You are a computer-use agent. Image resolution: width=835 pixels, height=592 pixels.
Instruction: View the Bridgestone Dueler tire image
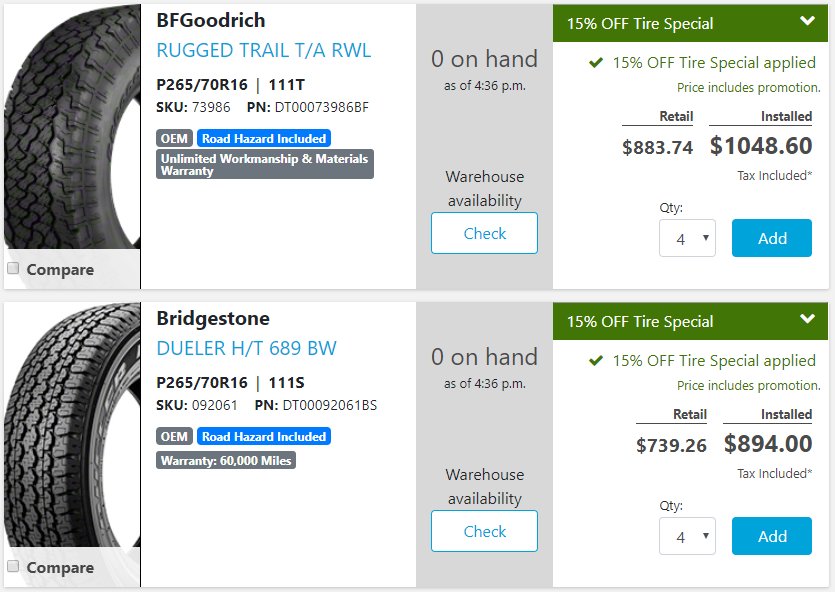[72, 425]
